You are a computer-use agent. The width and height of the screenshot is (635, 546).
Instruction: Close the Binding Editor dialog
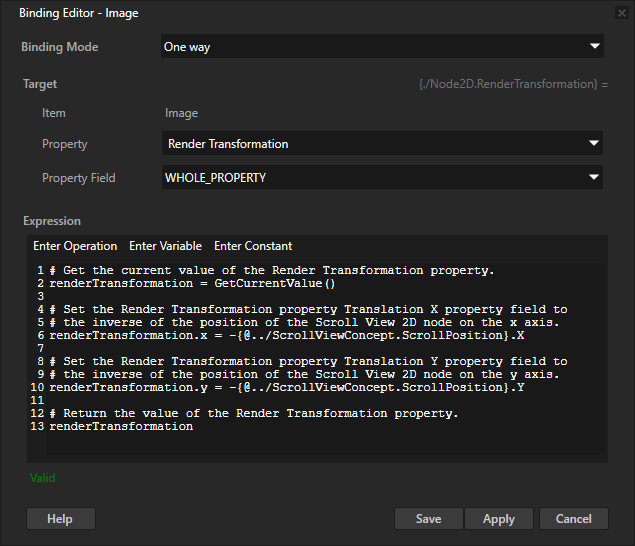coord(617,14)
